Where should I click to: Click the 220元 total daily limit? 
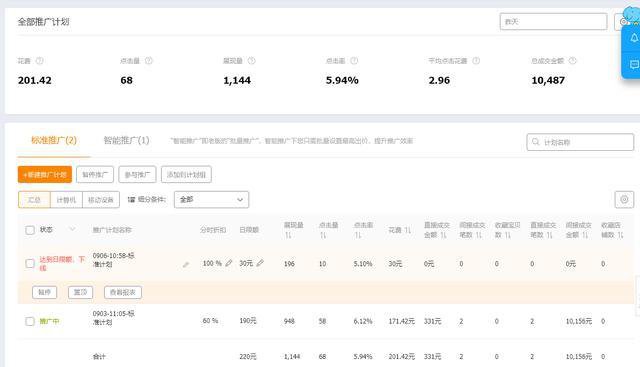[248, 356]
